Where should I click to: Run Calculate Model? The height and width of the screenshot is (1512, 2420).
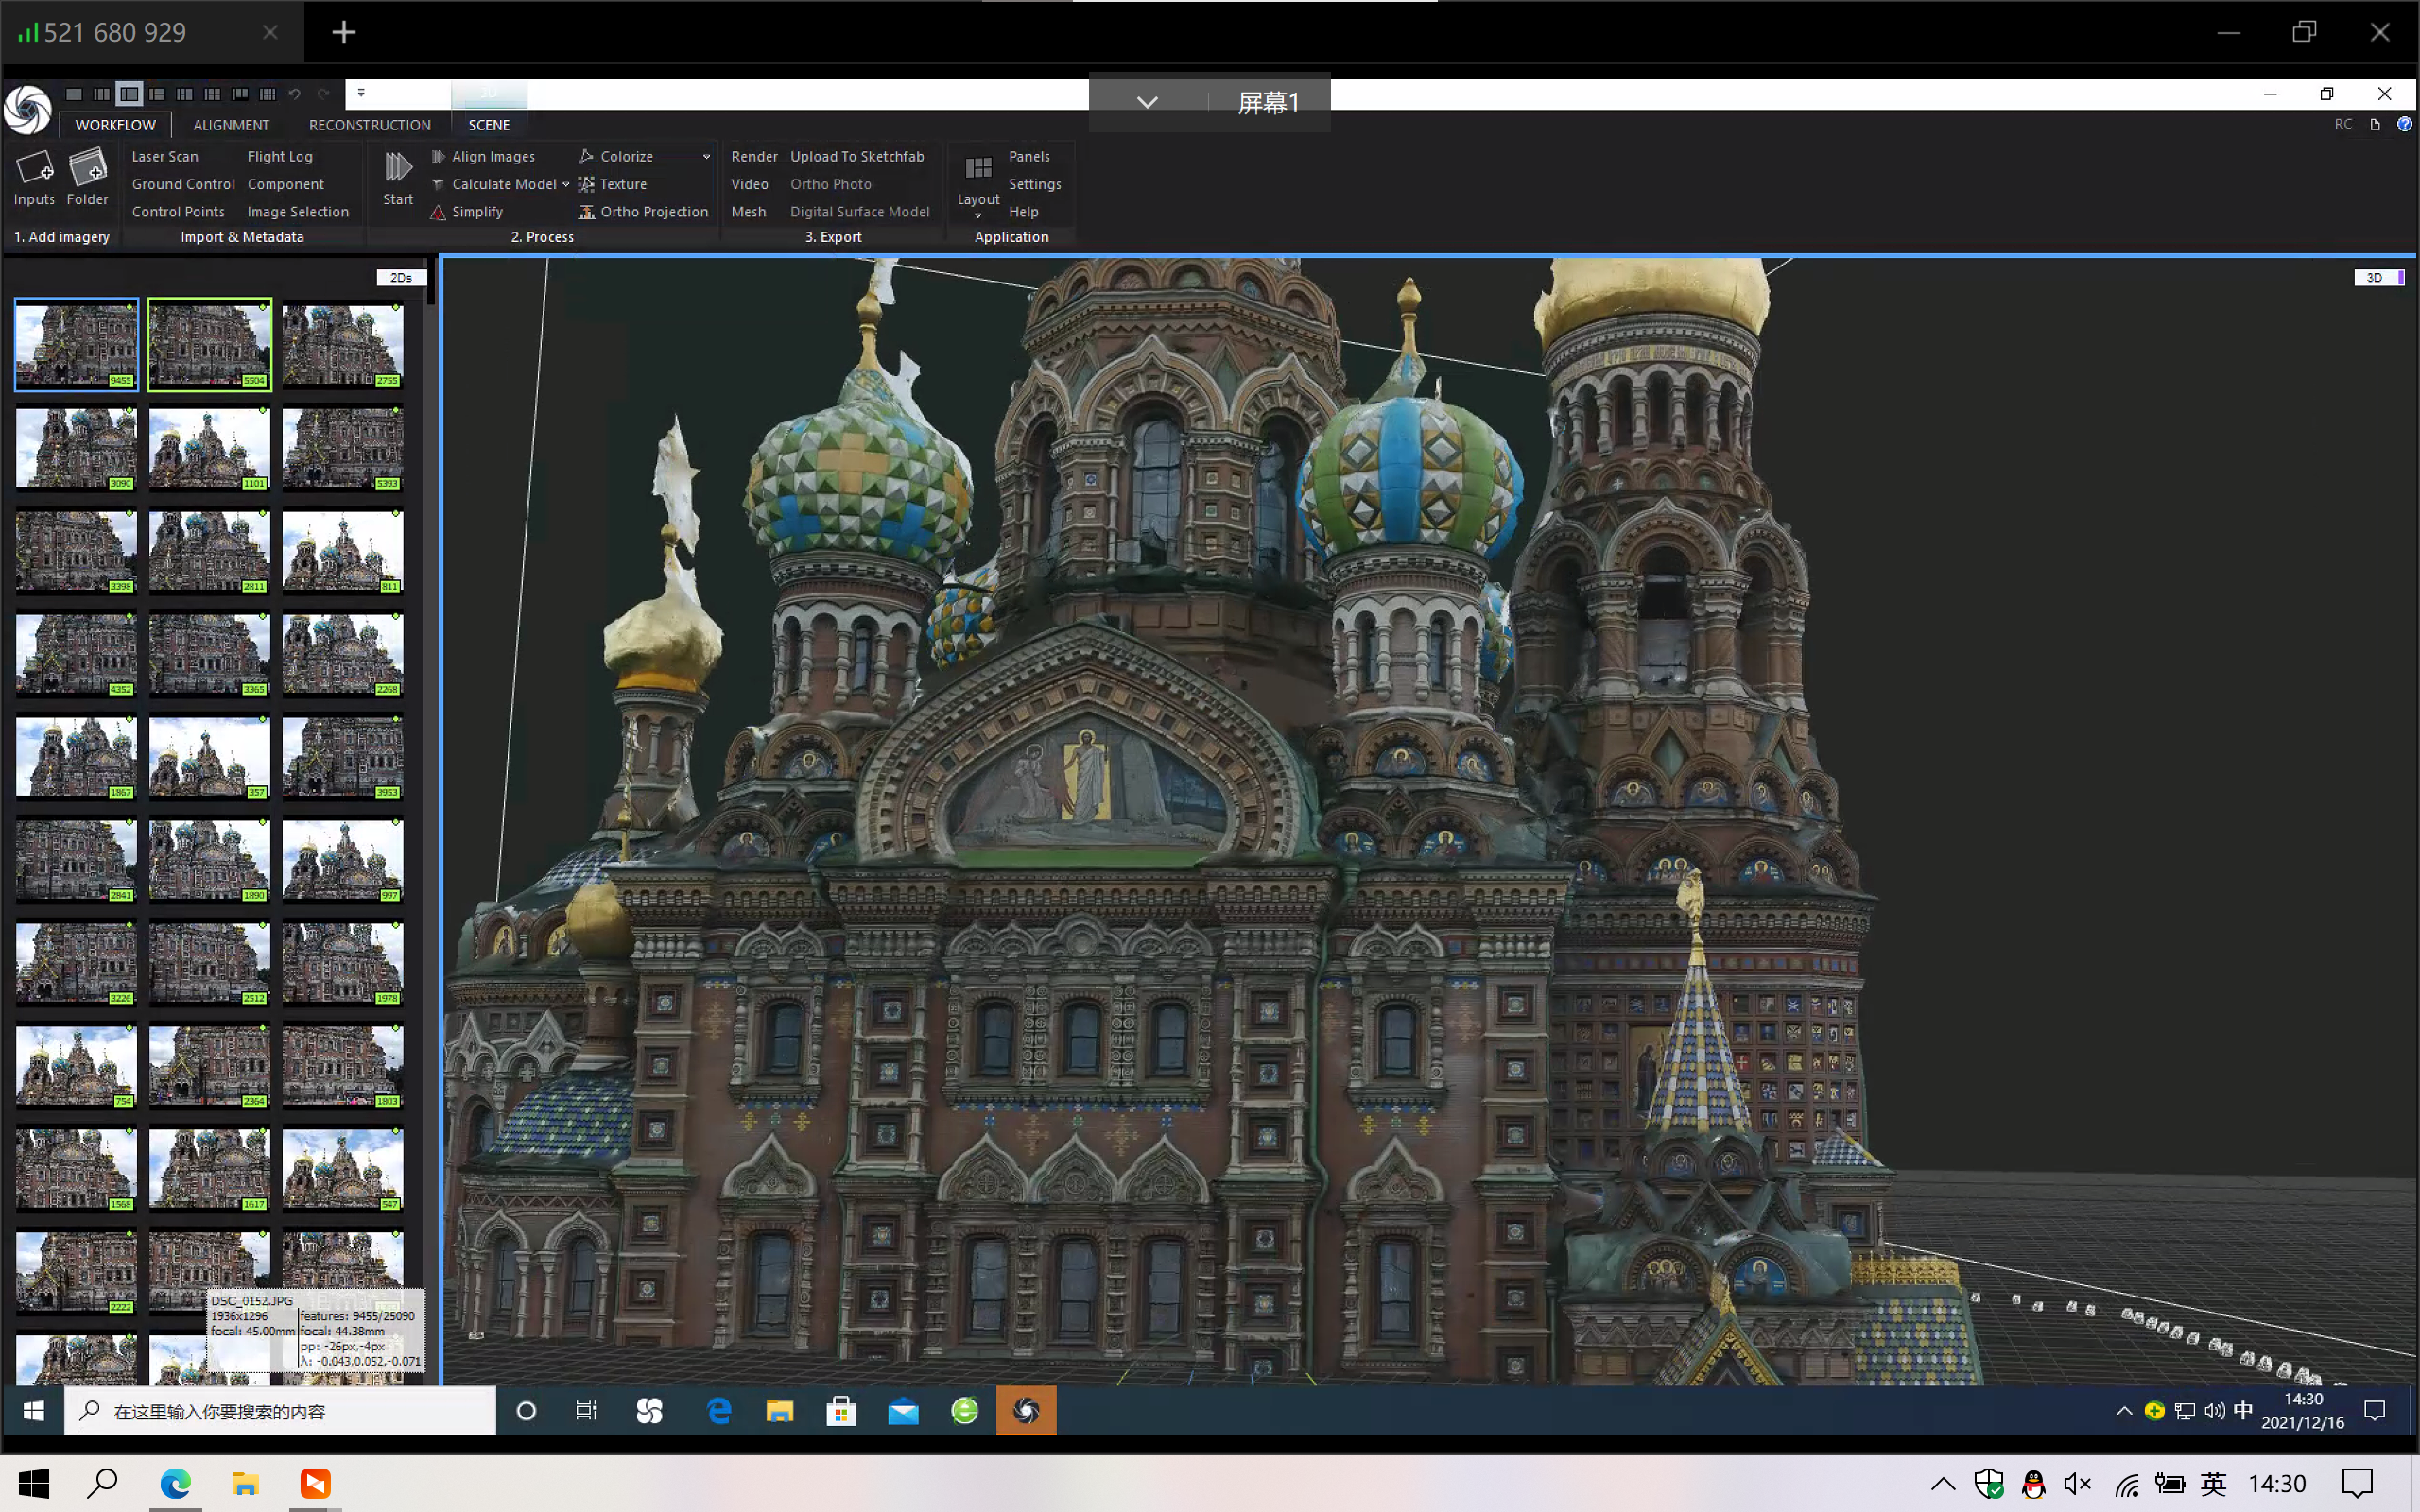pos(494,184)
